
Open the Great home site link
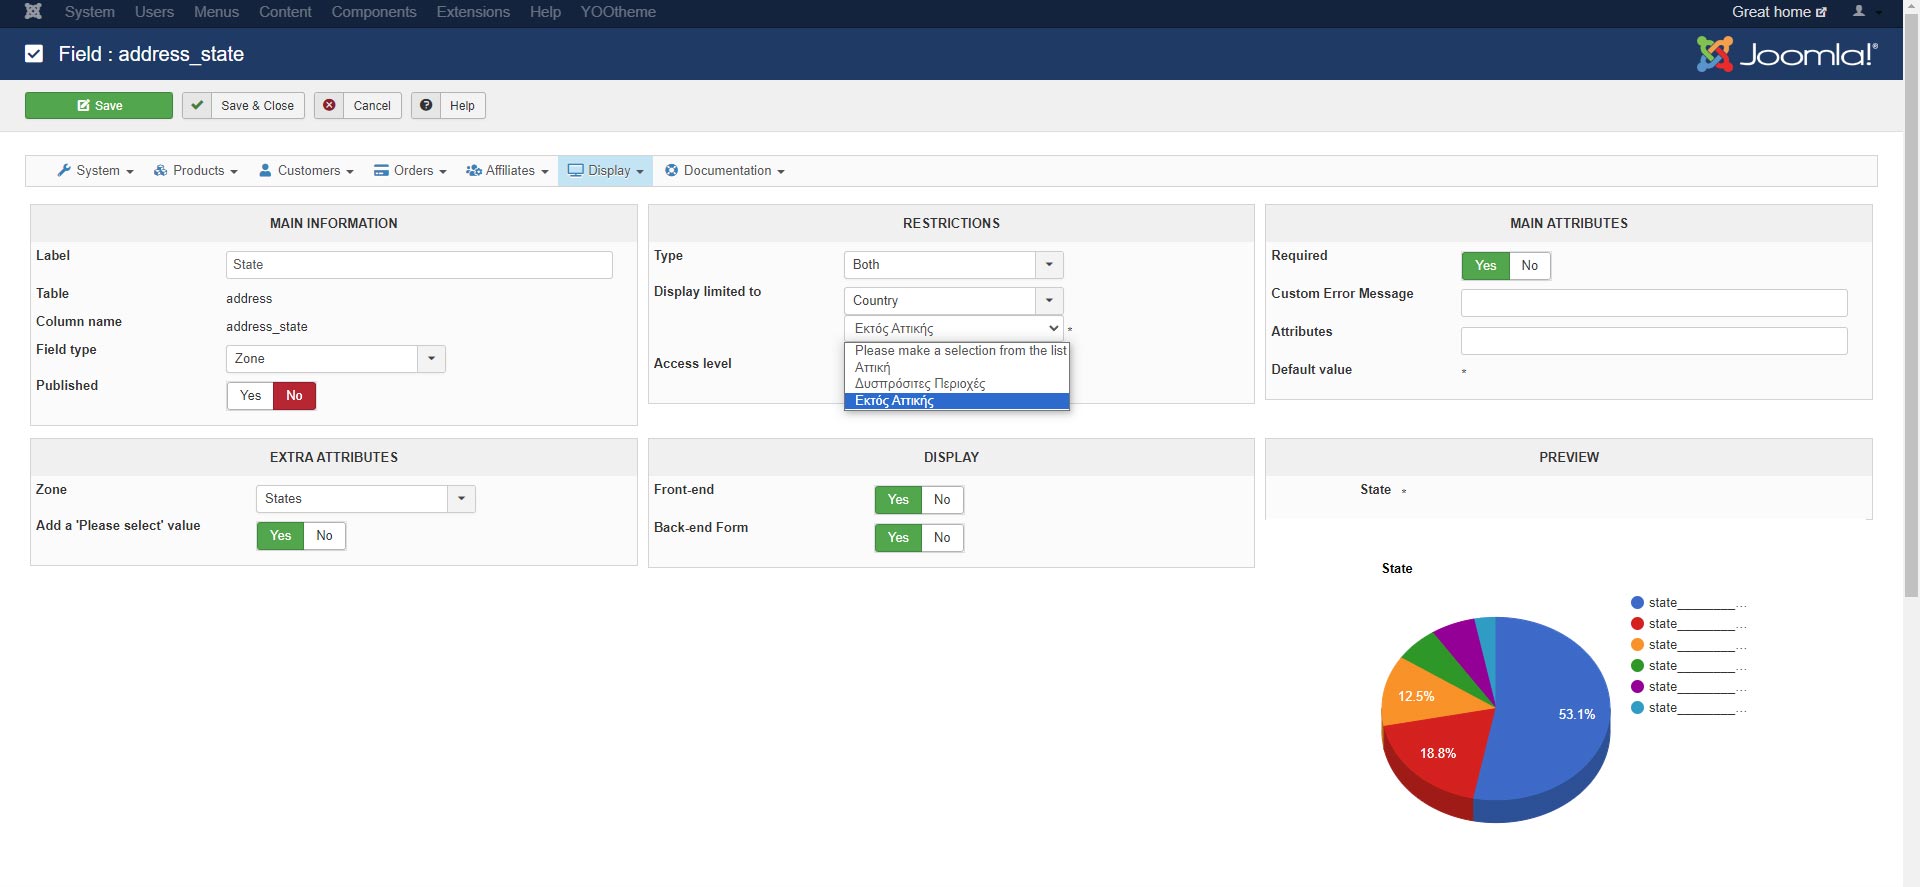(1778, 12)
